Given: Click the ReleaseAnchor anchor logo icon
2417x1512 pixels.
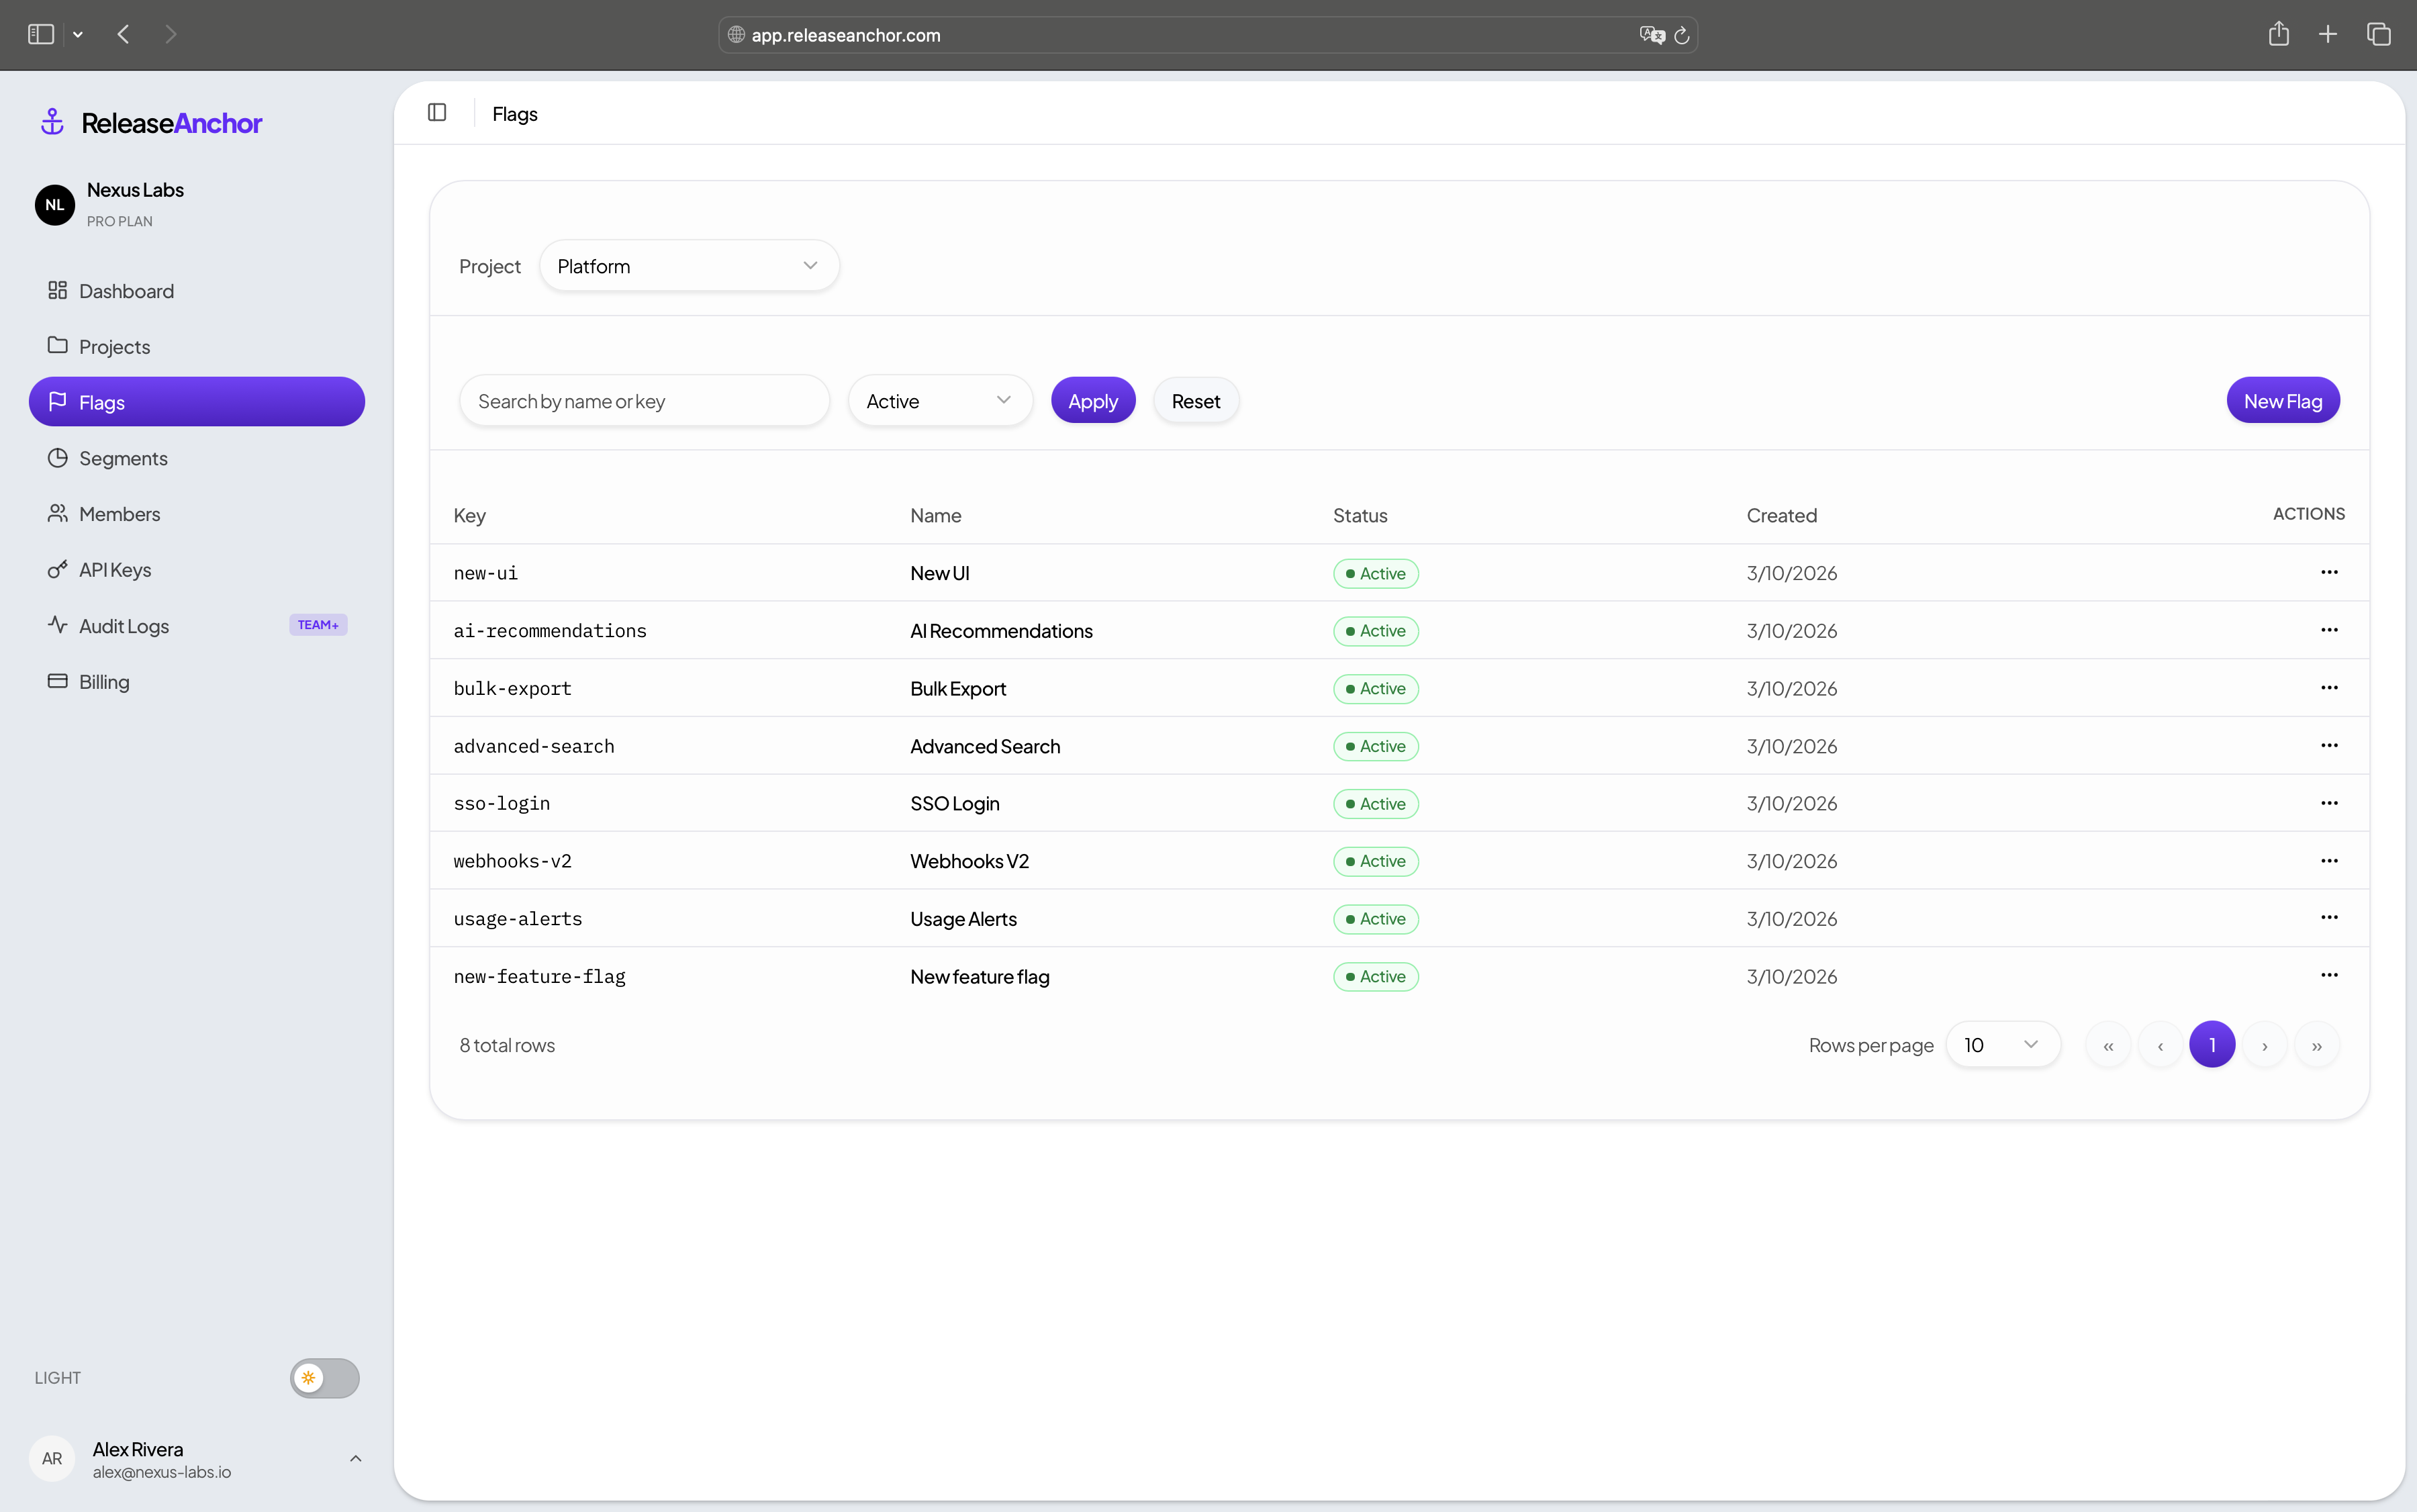Looking at the screenshot, I should [52, 122].
